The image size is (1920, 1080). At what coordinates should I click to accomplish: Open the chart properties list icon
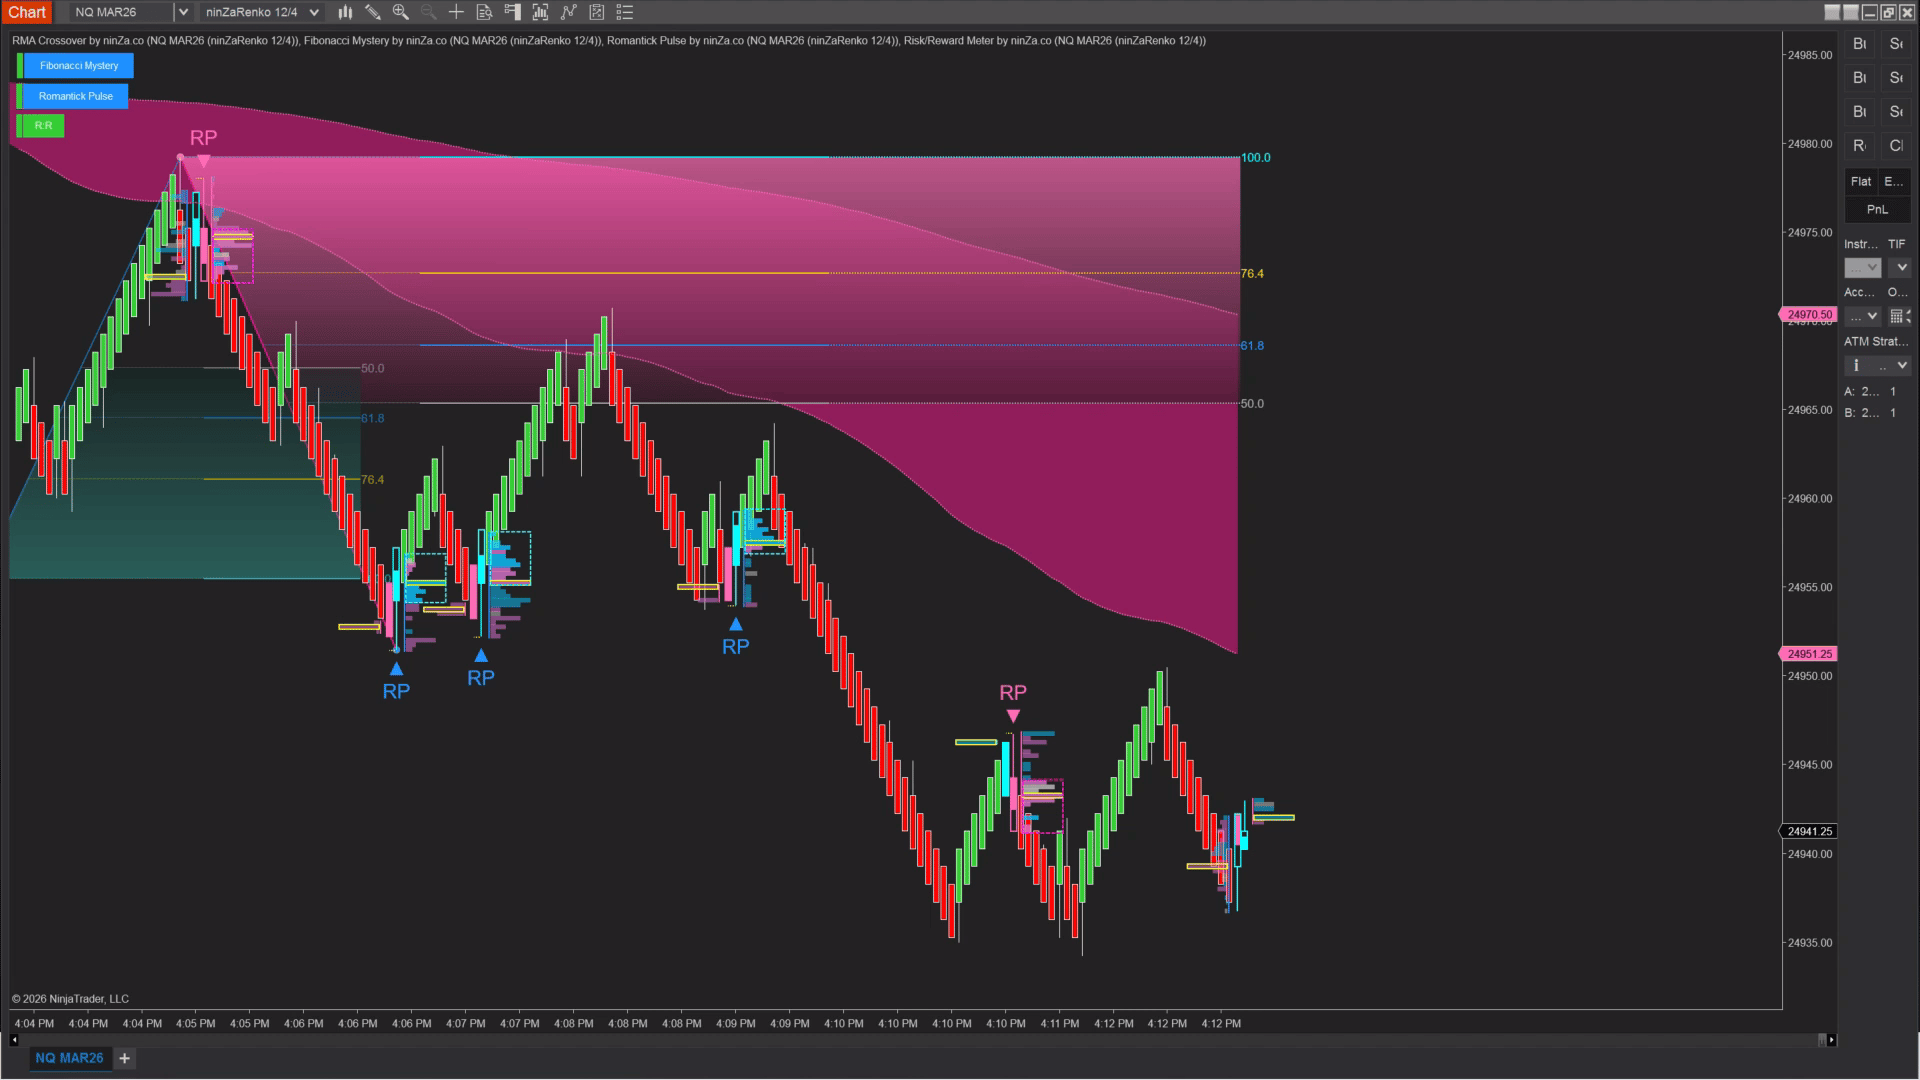pyautogui.click(x=624, y=12)
